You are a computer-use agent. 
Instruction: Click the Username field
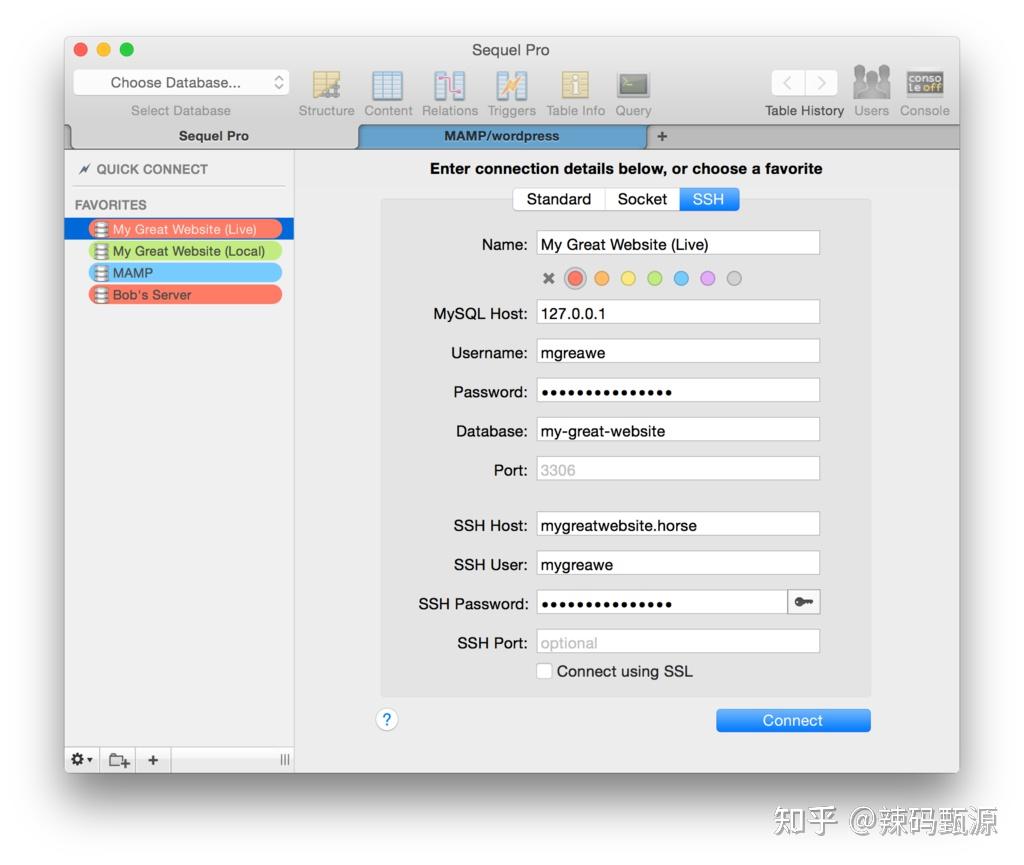(x=678, y=351)
